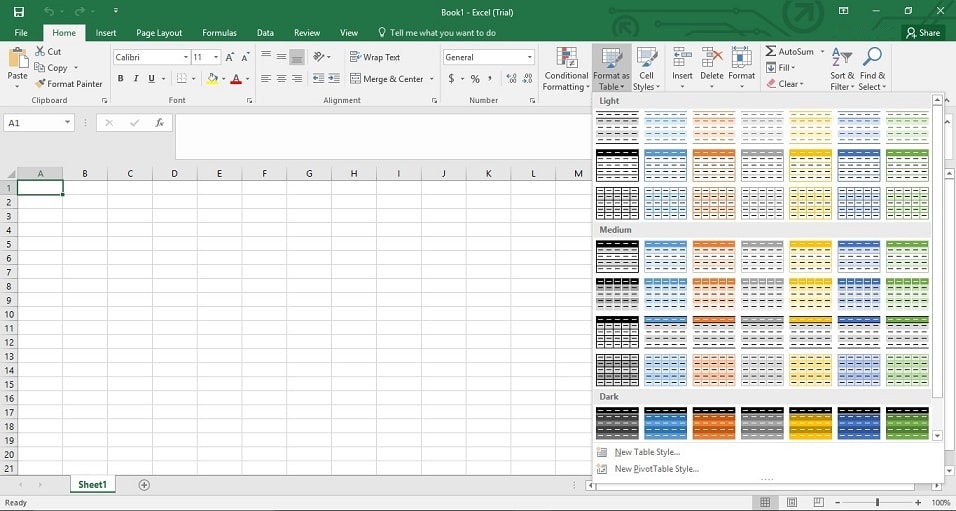The width and height of the screenshot is (956, 511).
Task: Add a new sheet with the plus icon
Action: pos(144,485)
